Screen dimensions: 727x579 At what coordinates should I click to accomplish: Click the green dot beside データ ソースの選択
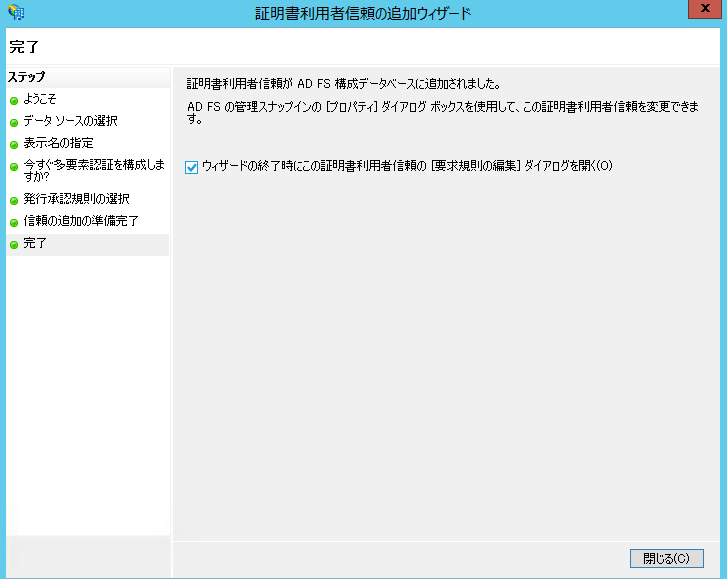coord(14,122)
